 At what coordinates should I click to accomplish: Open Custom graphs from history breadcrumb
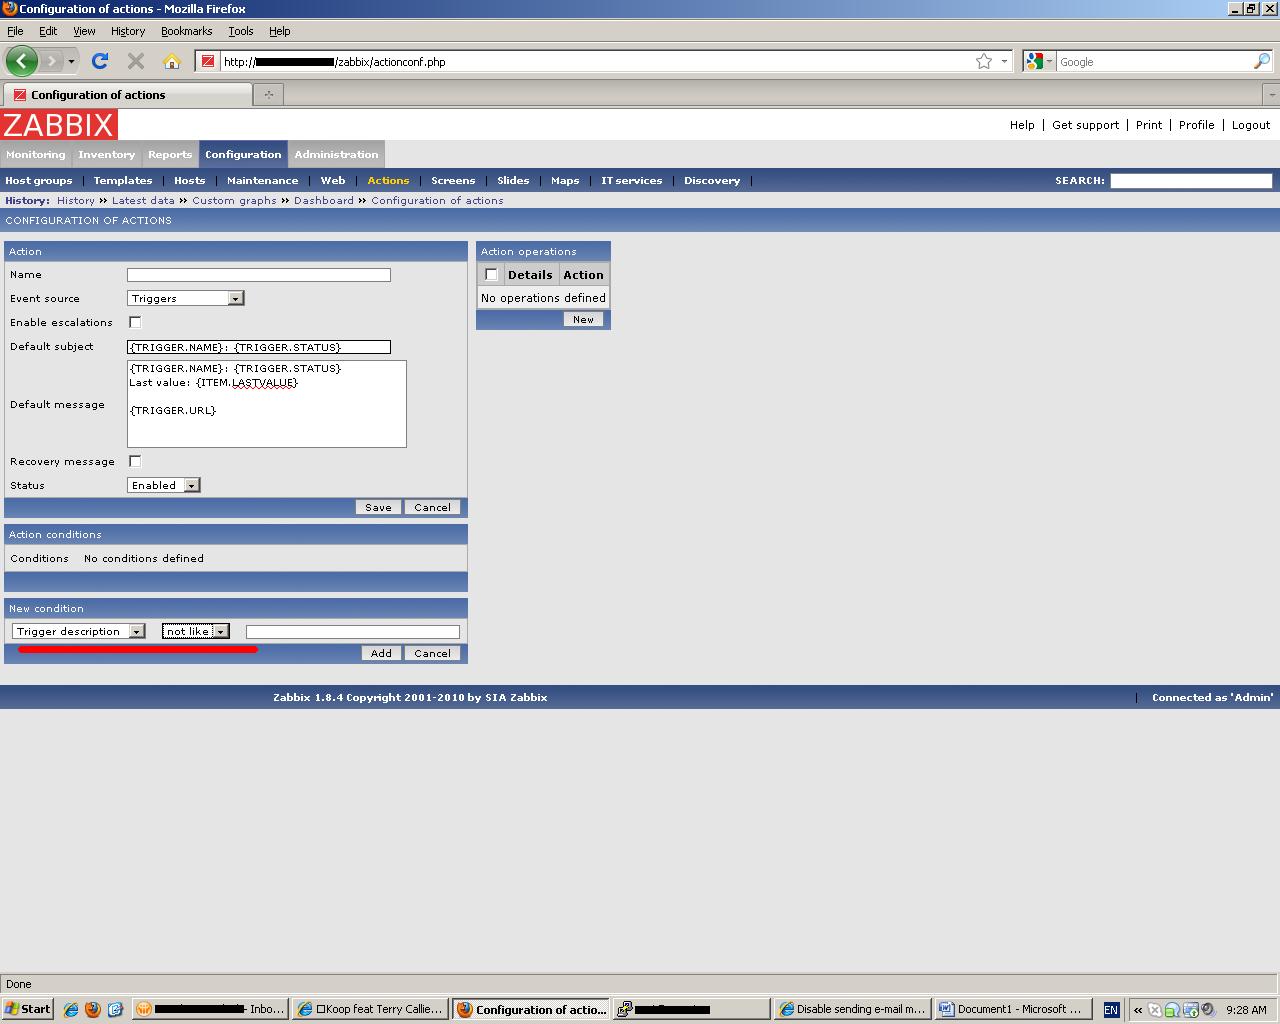click(234, 201)
